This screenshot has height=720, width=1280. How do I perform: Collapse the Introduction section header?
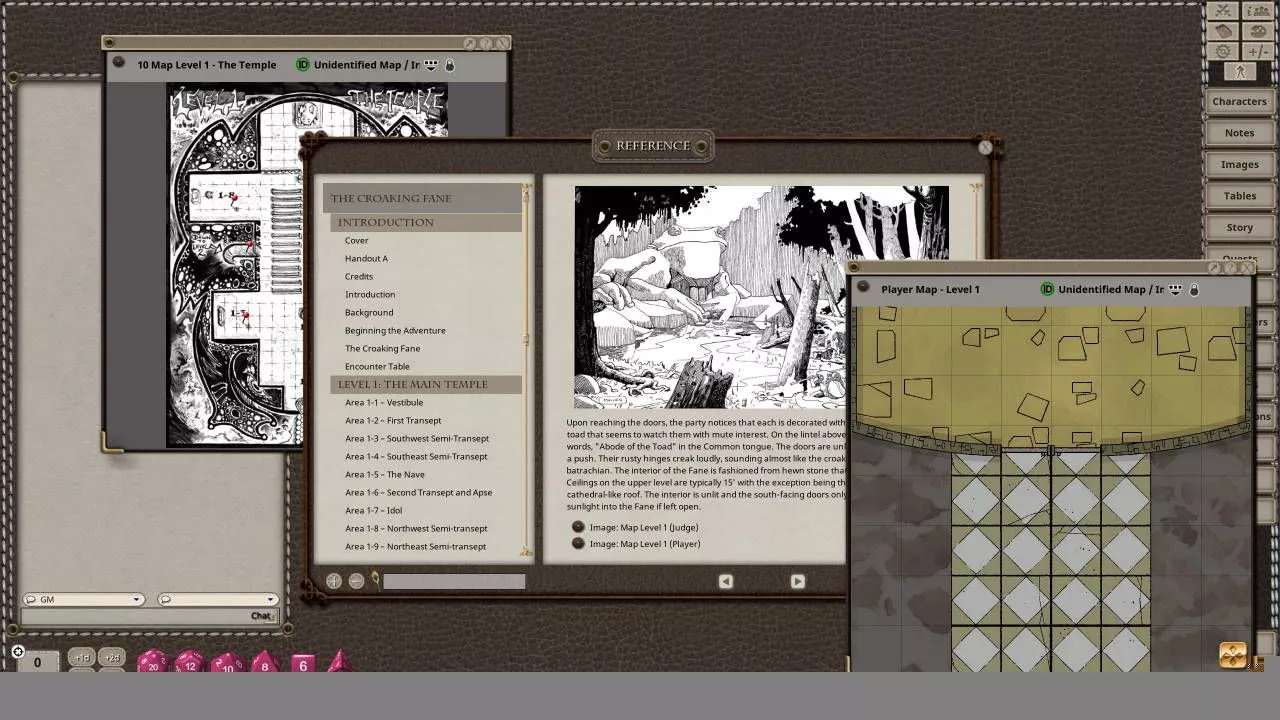(x=426, y=222)
